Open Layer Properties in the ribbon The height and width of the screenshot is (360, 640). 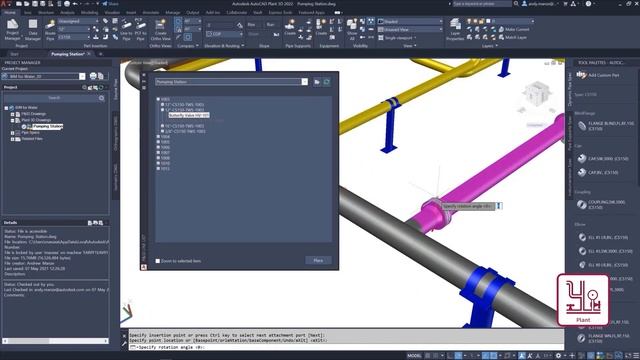click(455, 29)
